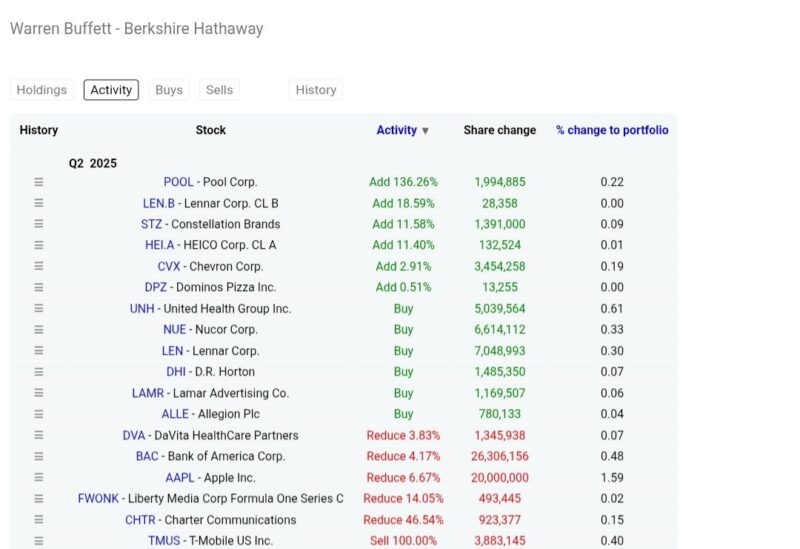Open history icon for CHTR row

[39, 519]
